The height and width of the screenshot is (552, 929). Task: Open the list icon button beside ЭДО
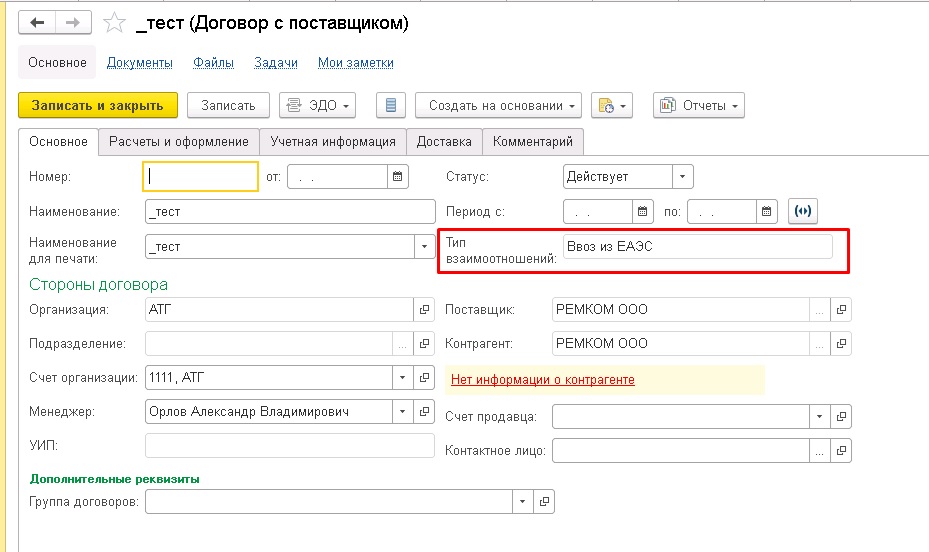[390, 105]
